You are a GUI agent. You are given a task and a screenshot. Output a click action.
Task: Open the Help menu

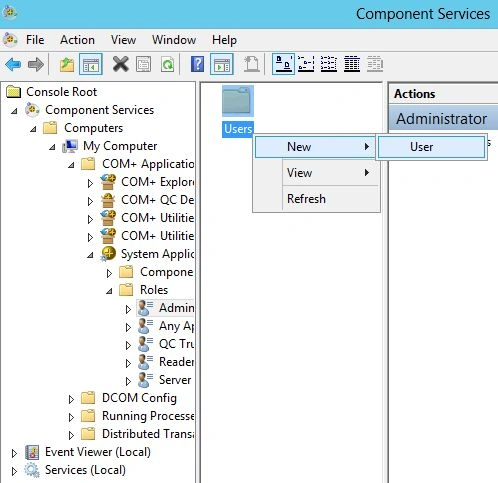(224, 40)
